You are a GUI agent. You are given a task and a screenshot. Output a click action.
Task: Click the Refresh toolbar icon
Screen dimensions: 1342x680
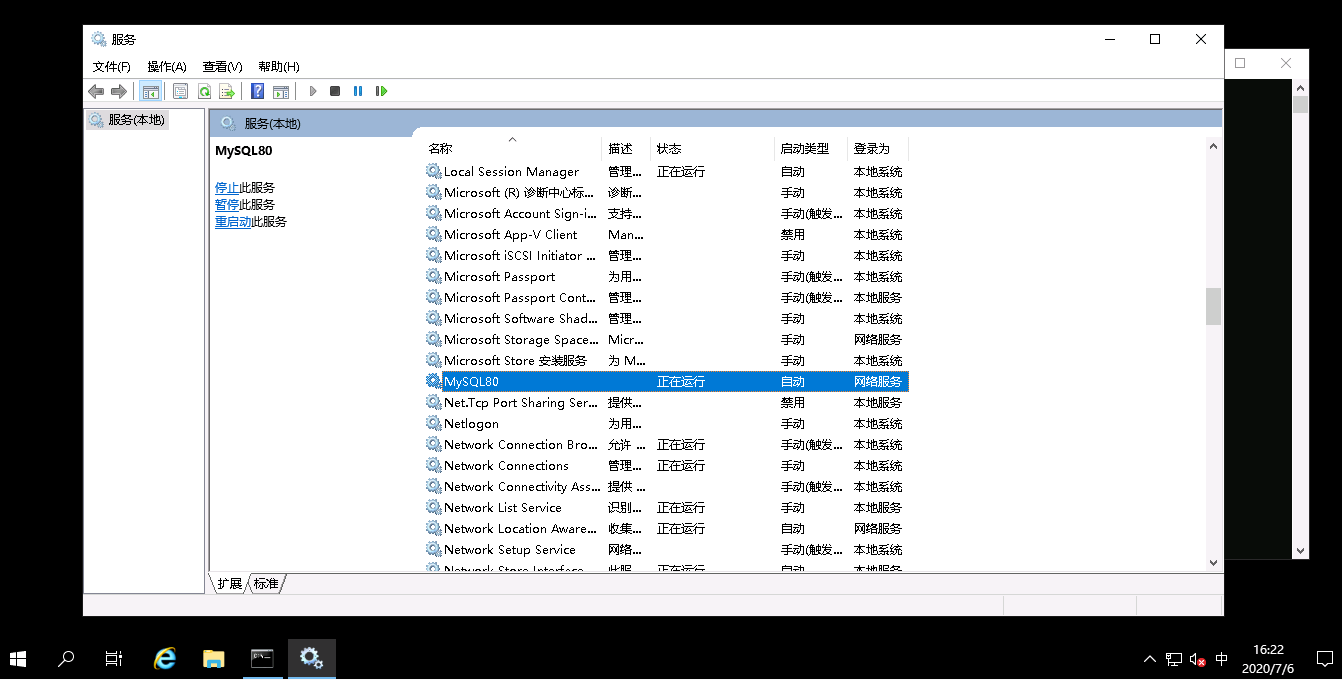point(204,91)
